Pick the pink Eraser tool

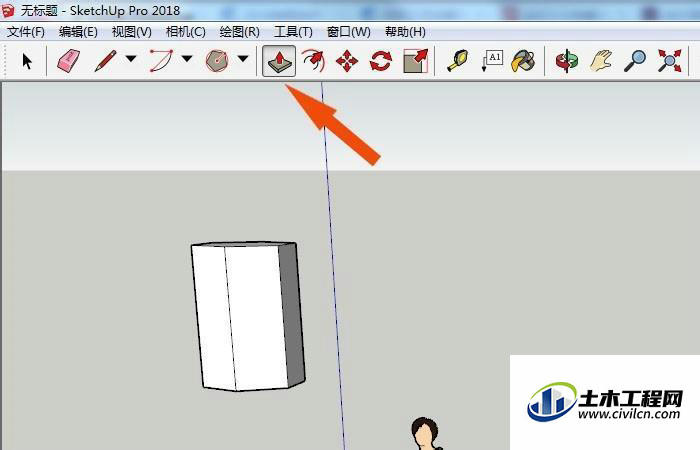point(68,61)
